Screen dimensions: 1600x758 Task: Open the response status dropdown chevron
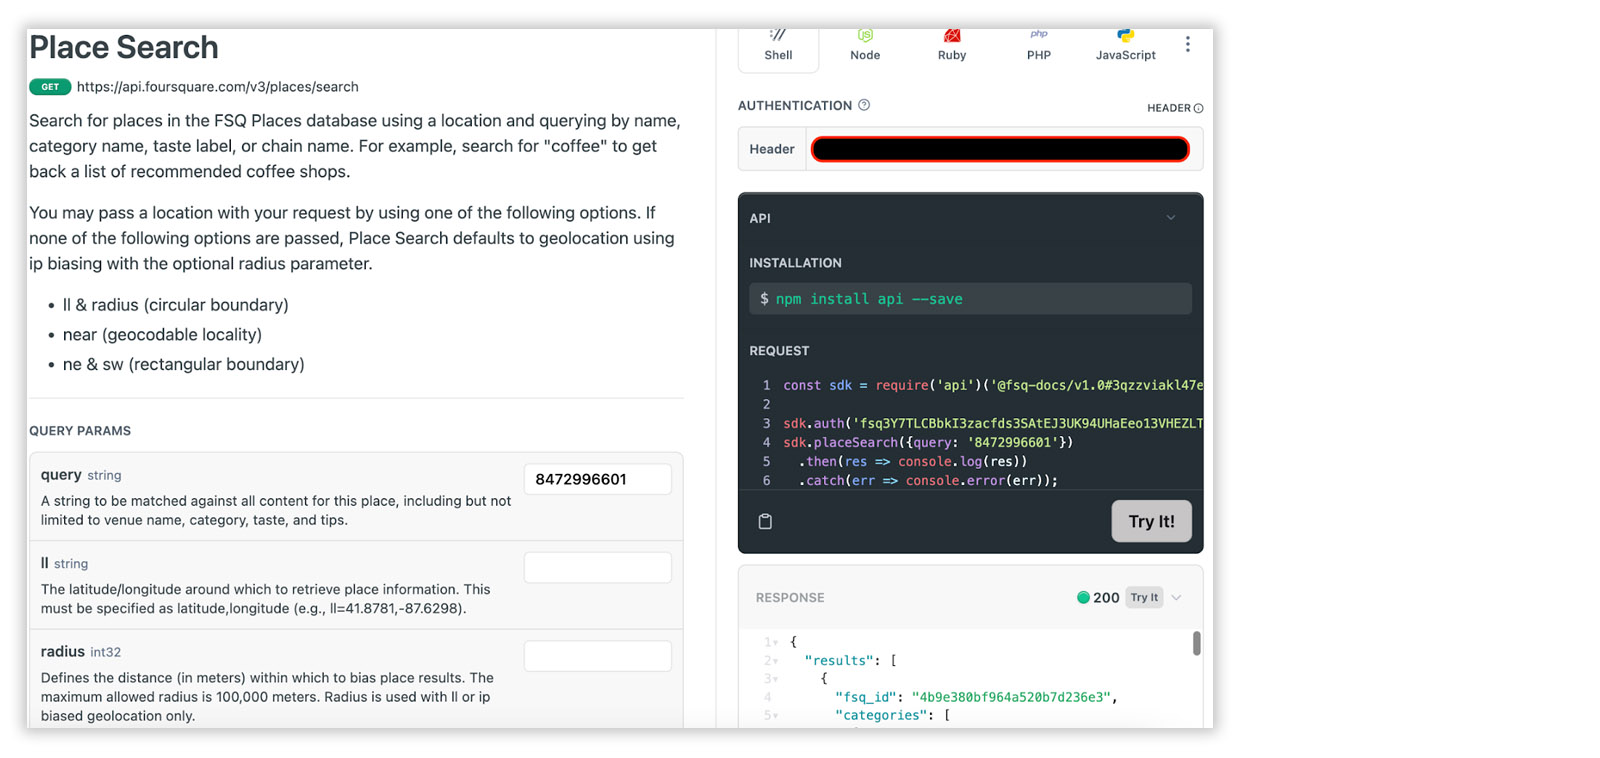1177,598
